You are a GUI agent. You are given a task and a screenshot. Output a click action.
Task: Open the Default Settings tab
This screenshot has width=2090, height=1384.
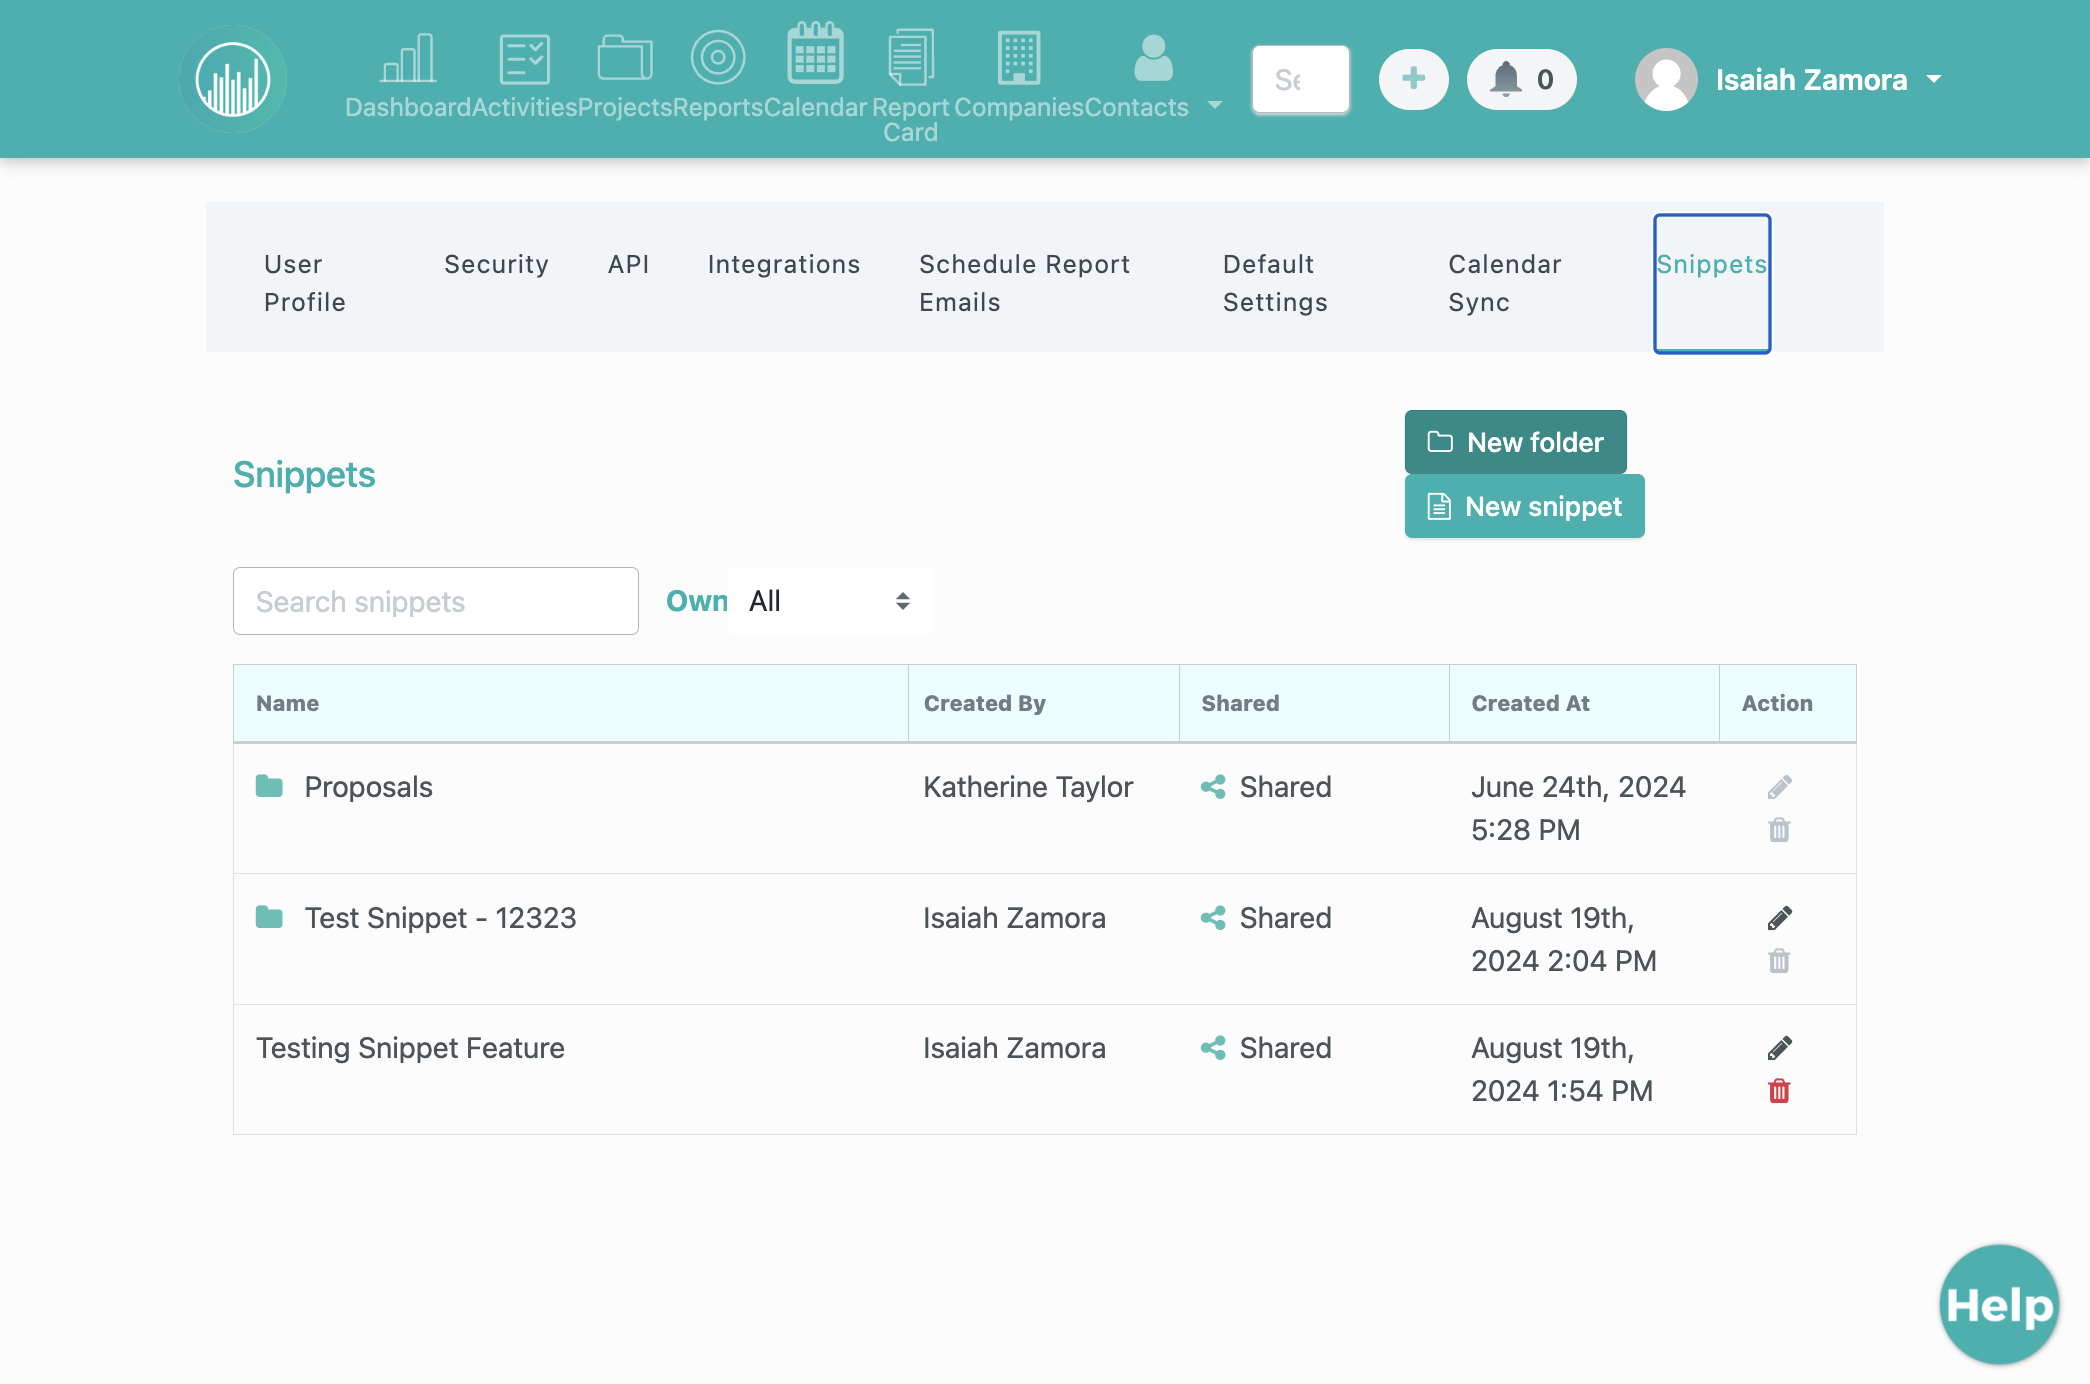click(x=1275, y=283)
